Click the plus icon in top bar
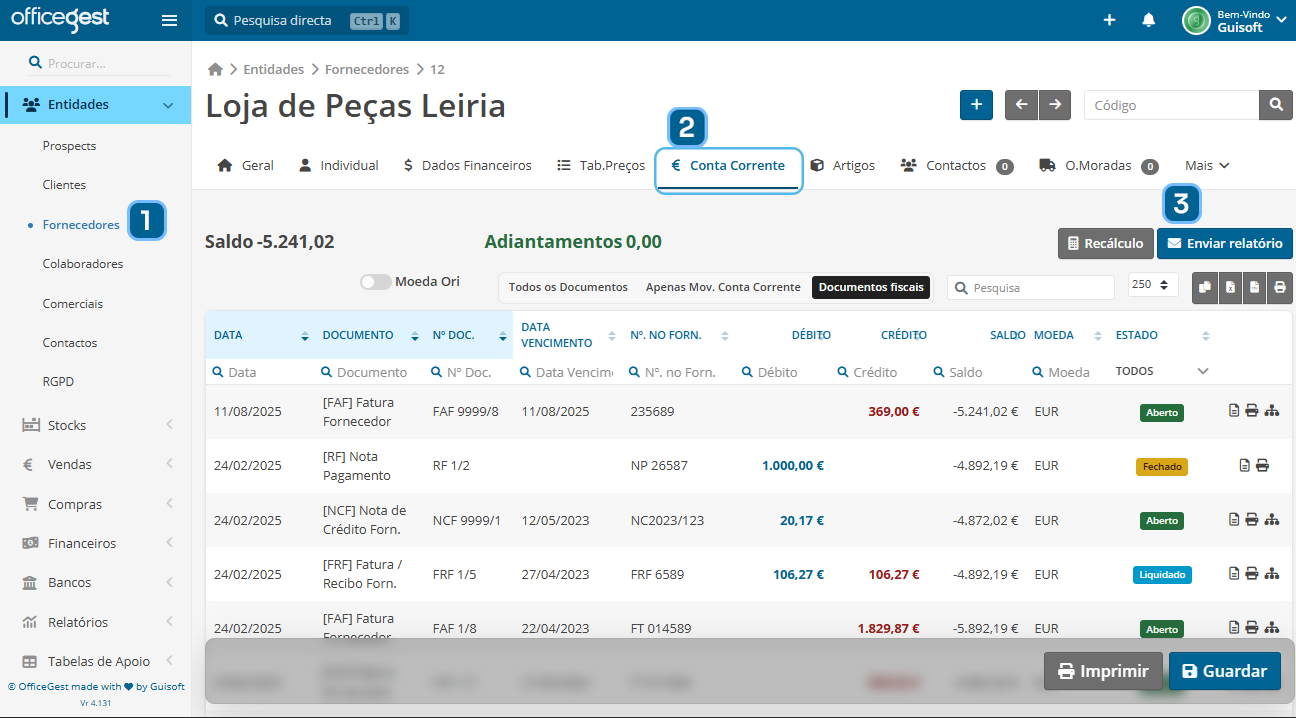Screen dimensions: 1296x718 point(1109,20)
